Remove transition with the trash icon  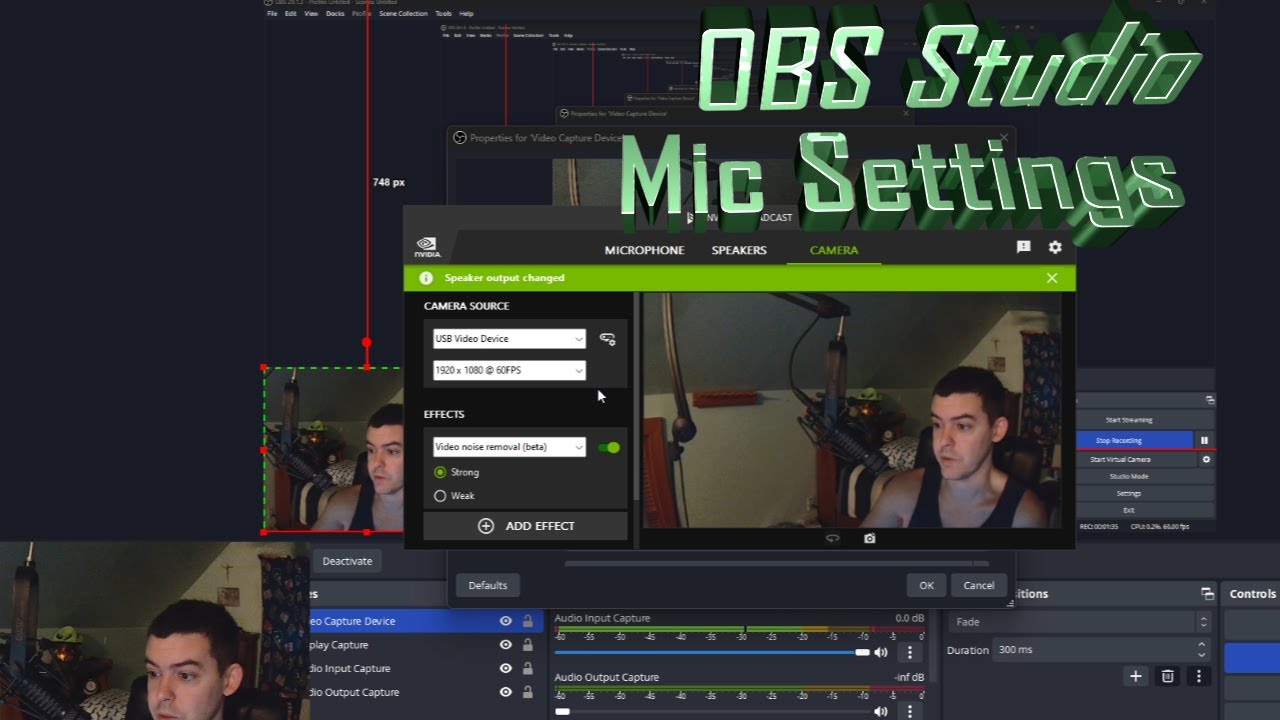pyautogui.click(x=1167, y=677)
